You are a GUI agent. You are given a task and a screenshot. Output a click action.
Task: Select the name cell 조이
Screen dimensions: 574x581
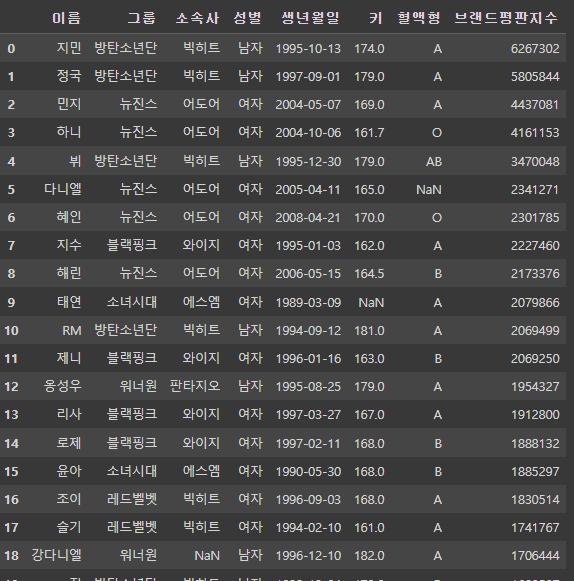coord(69,499)
